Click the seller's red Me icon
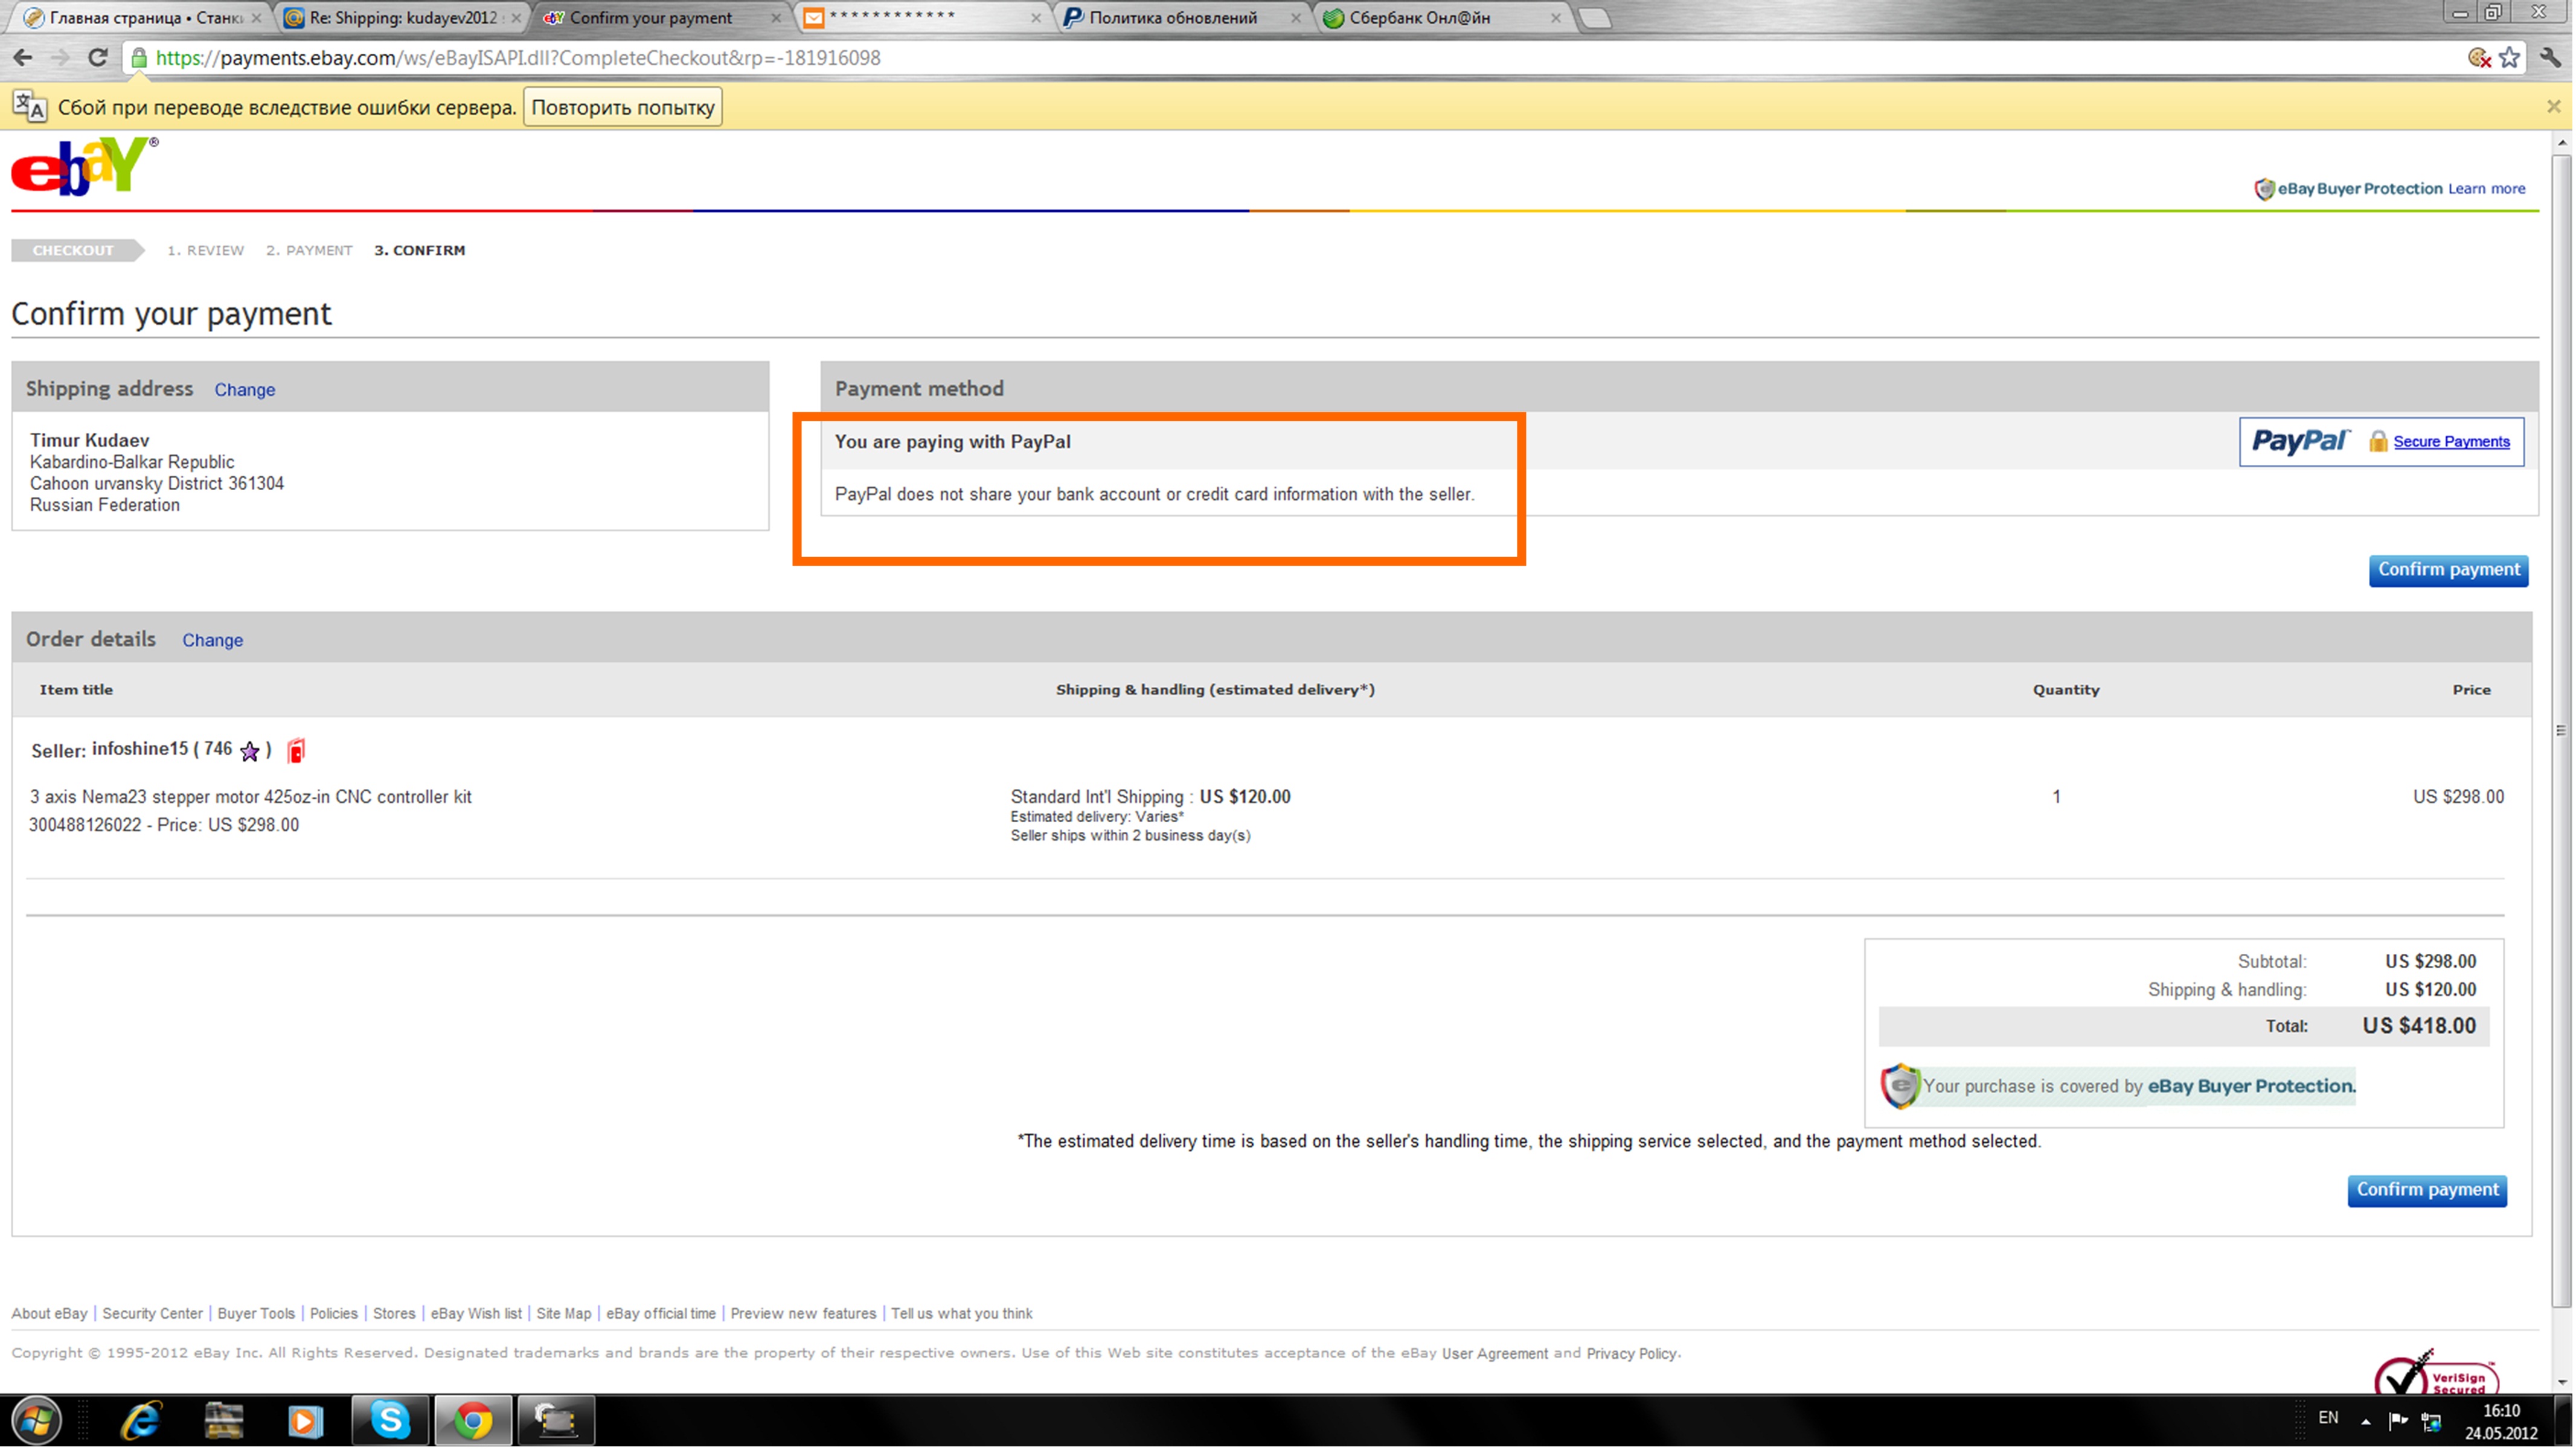The image size is (2576, 1450). (296, 751)
